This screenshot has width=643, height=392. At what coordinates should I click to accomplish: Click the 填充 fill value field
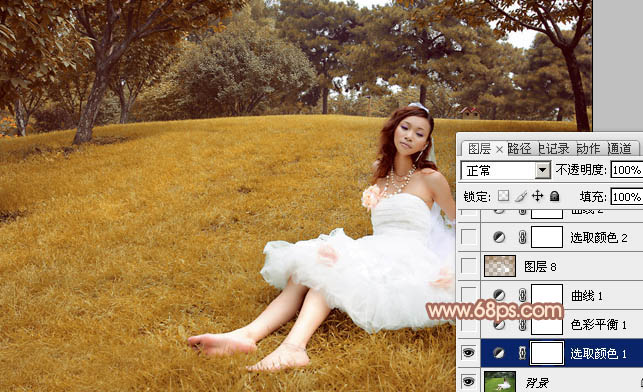(x=627, y=197)
